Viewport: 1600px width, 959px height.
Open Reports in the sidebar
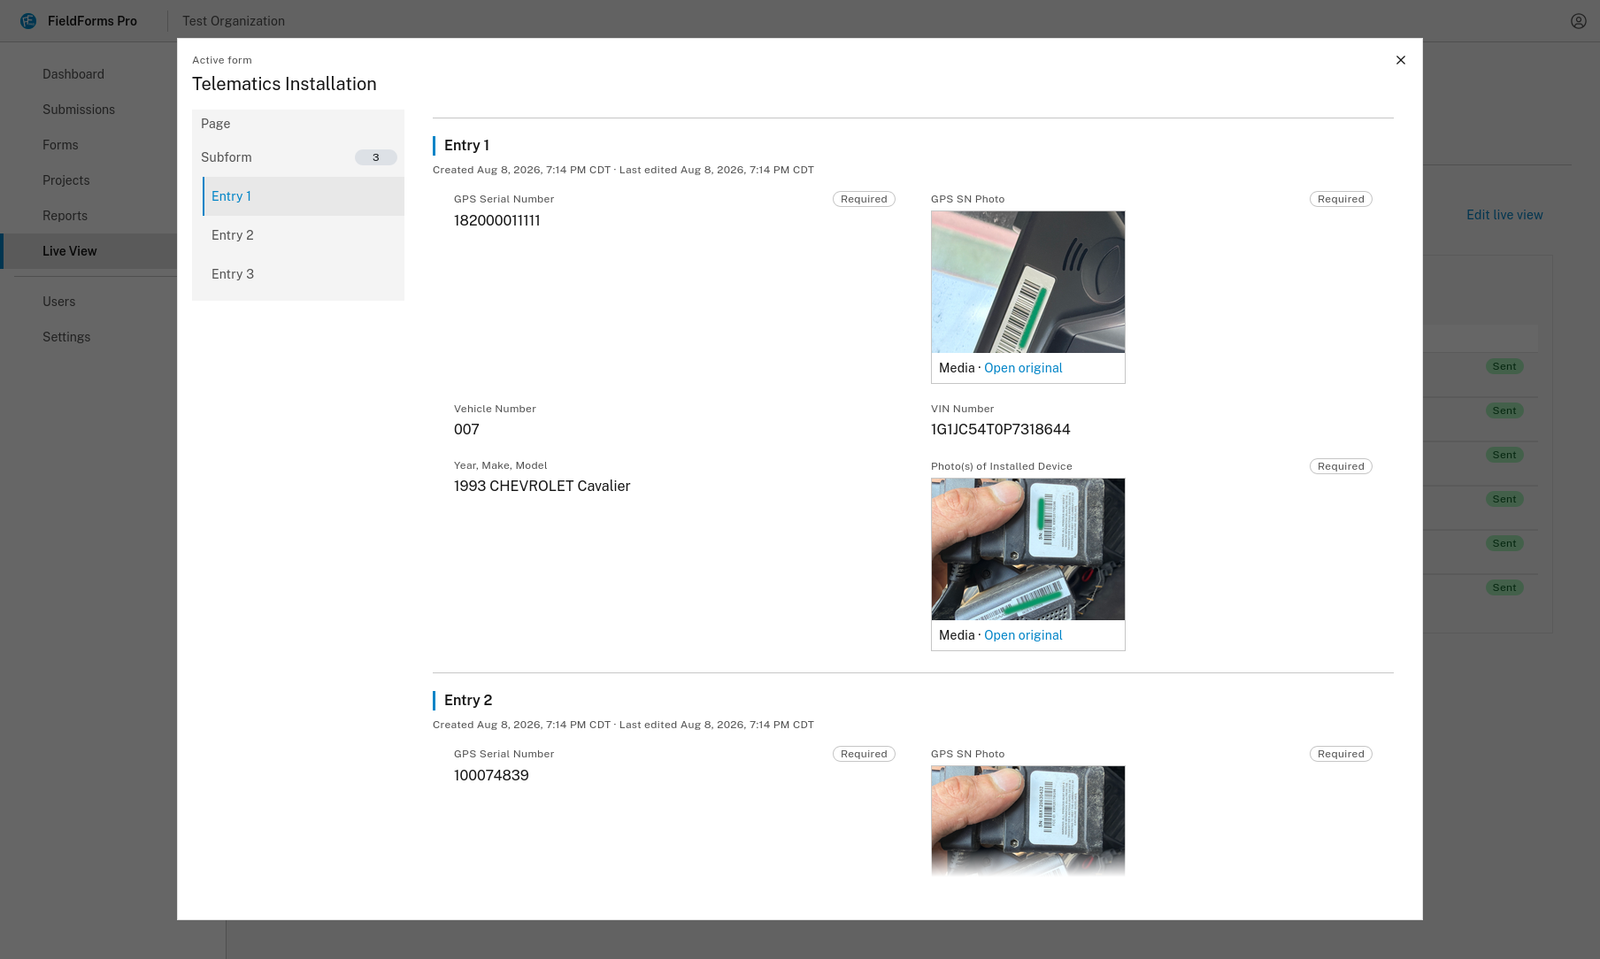click(65, 216)
